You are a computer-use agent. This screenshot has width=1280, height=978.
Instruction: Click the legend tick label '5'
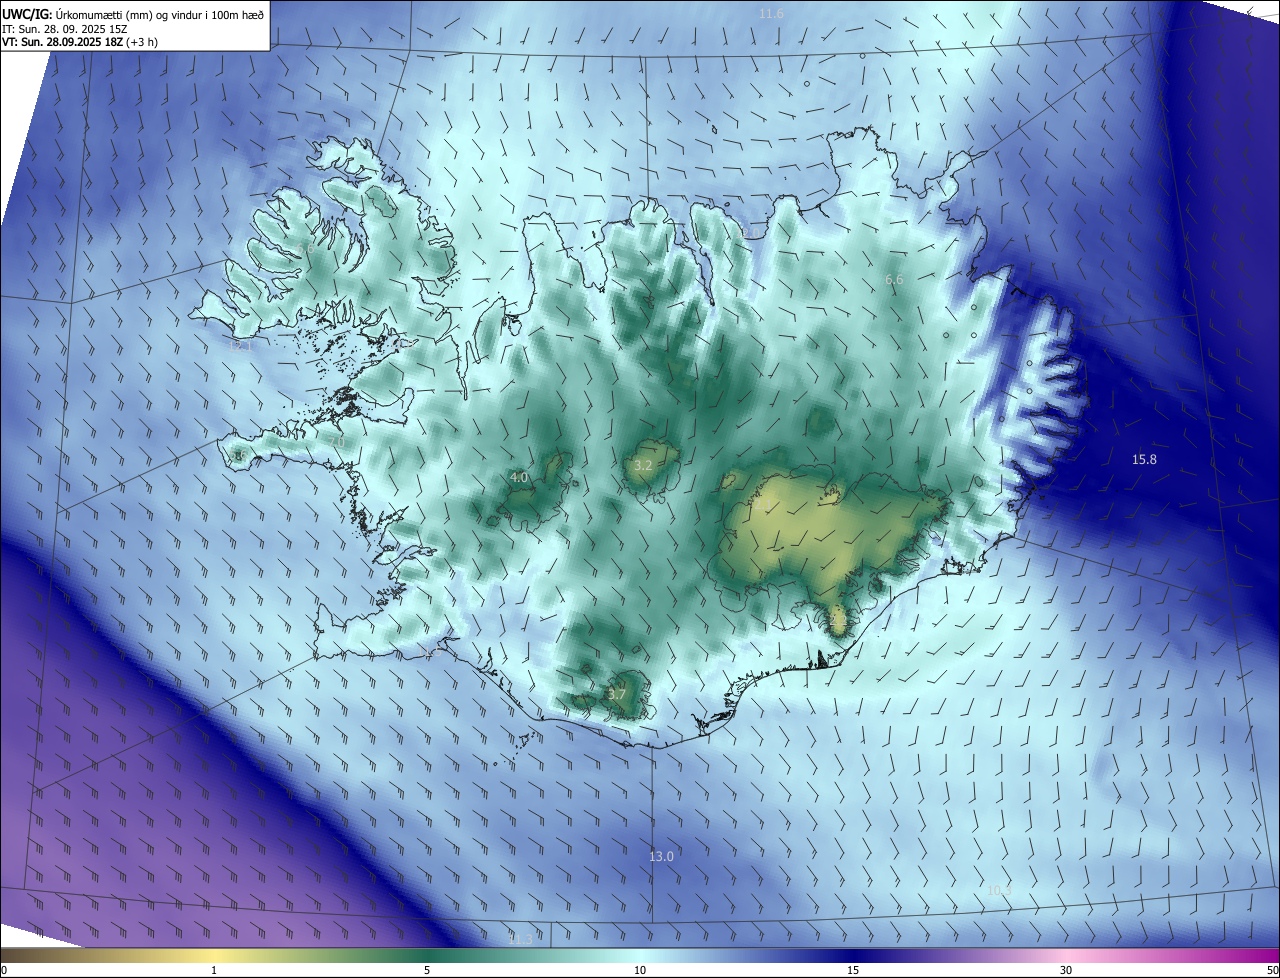427,970
